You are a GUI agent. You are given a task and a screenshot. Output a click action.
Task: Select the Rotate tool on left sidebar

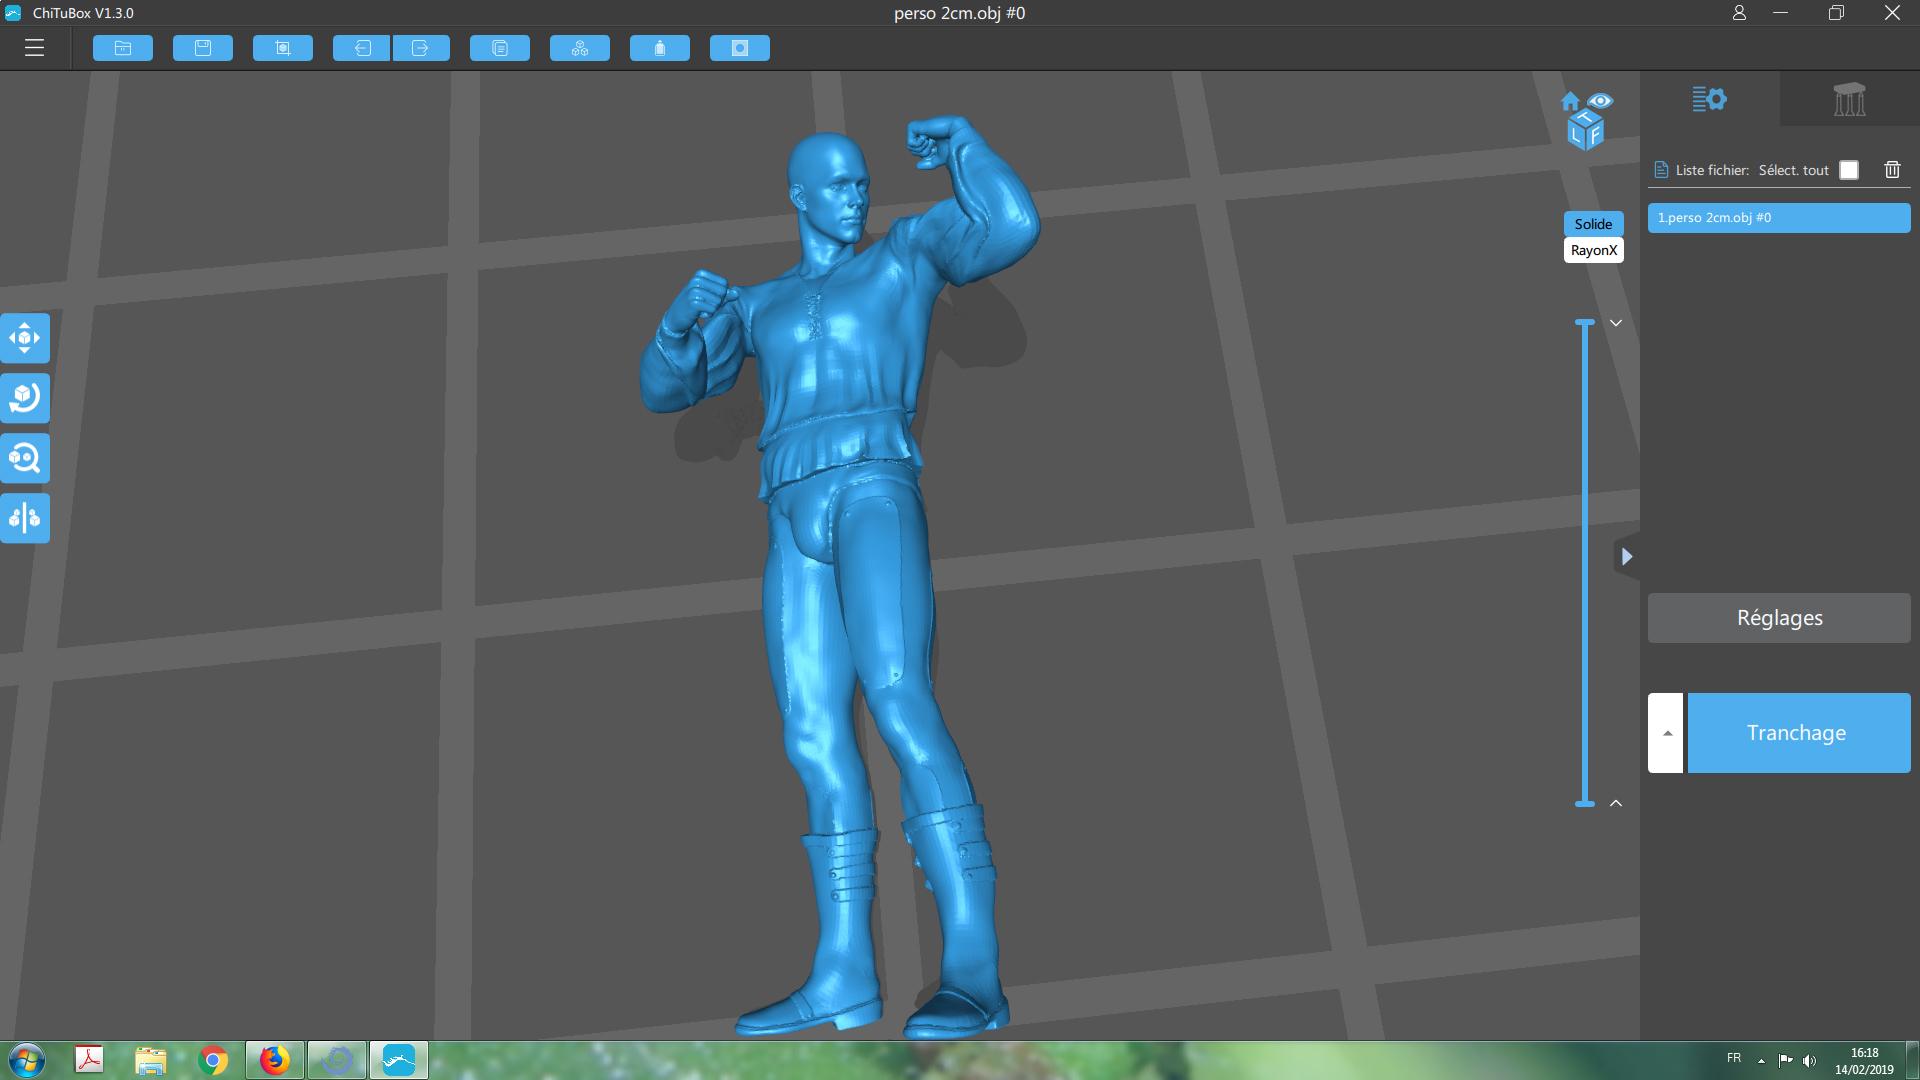click(x=25, y=398)
